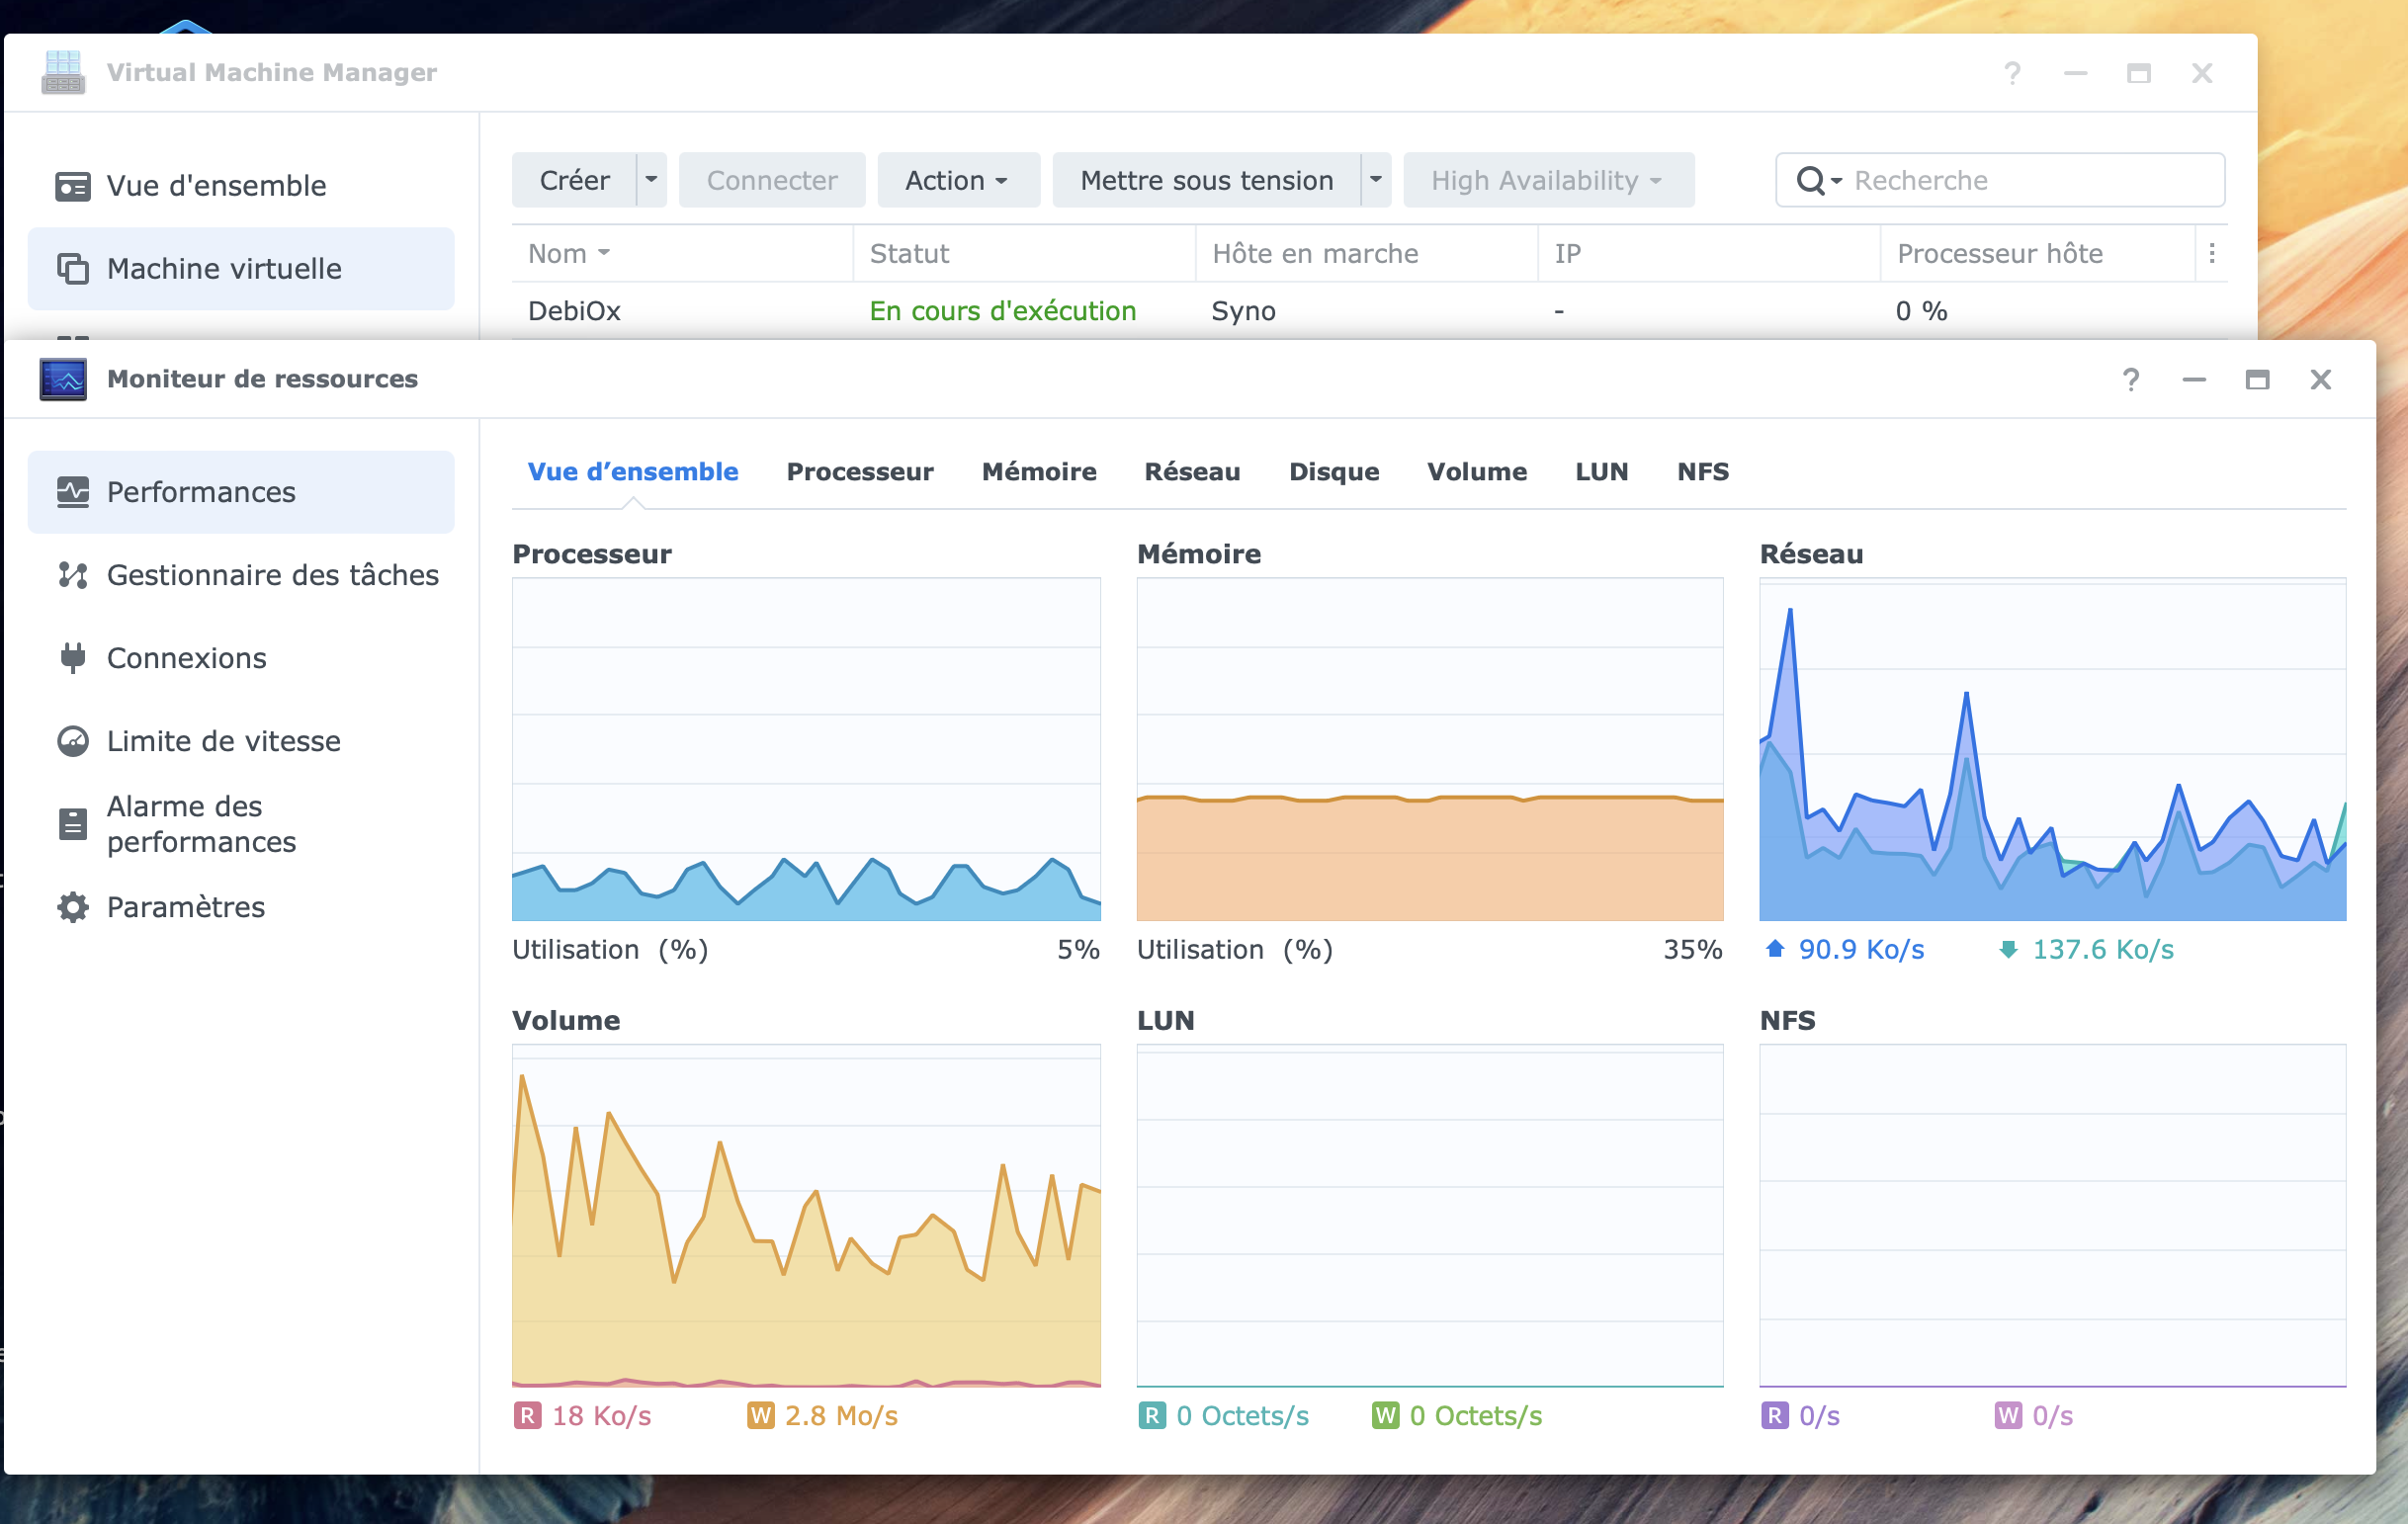Switch to the Réseau tab
The width and height of the screenshot is (2408, 1524).
pos(1192,472)
